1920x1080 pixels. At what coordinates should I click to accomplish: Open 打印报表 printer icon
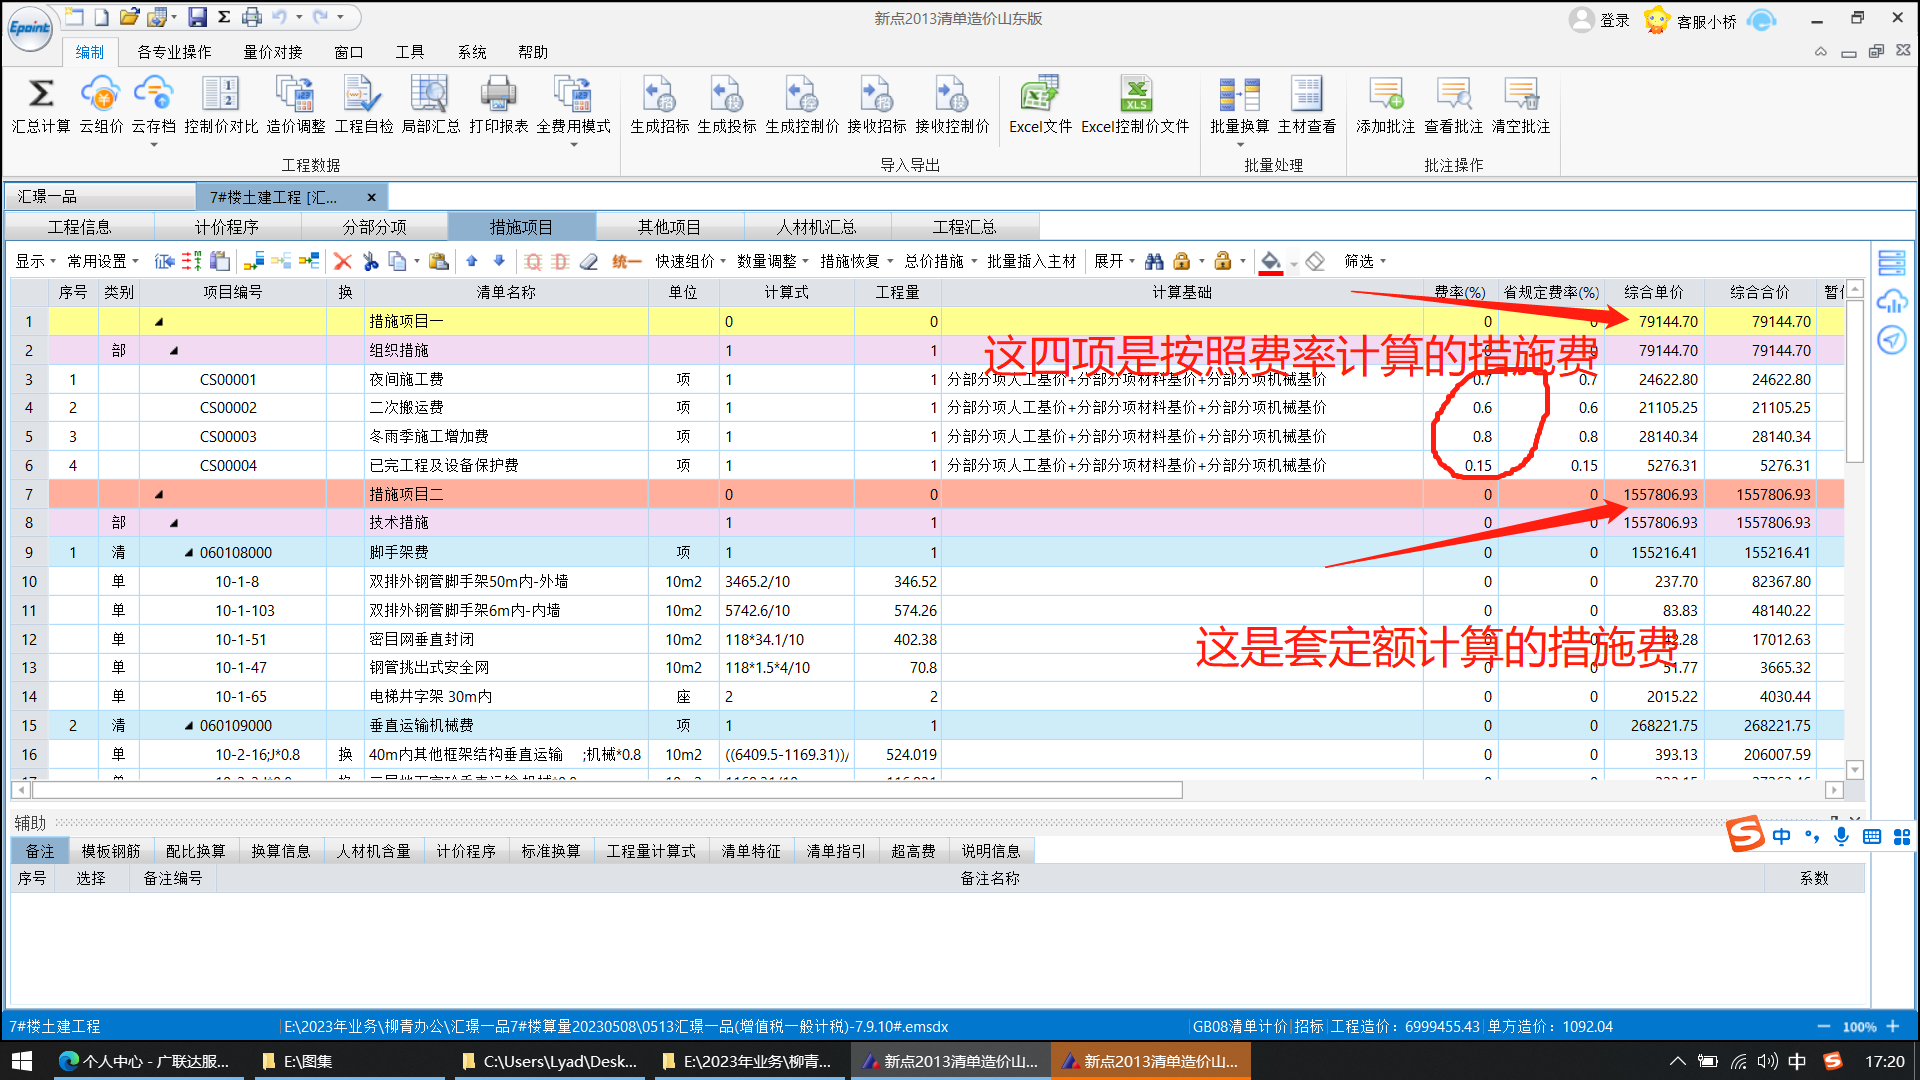tap(498, 95)
